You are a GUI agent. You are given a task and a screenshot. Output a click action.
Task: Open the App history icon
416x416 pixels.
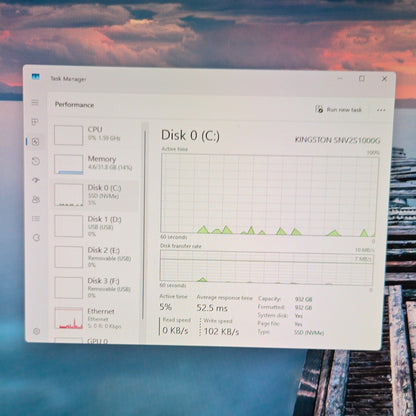[x=36, y=161]
